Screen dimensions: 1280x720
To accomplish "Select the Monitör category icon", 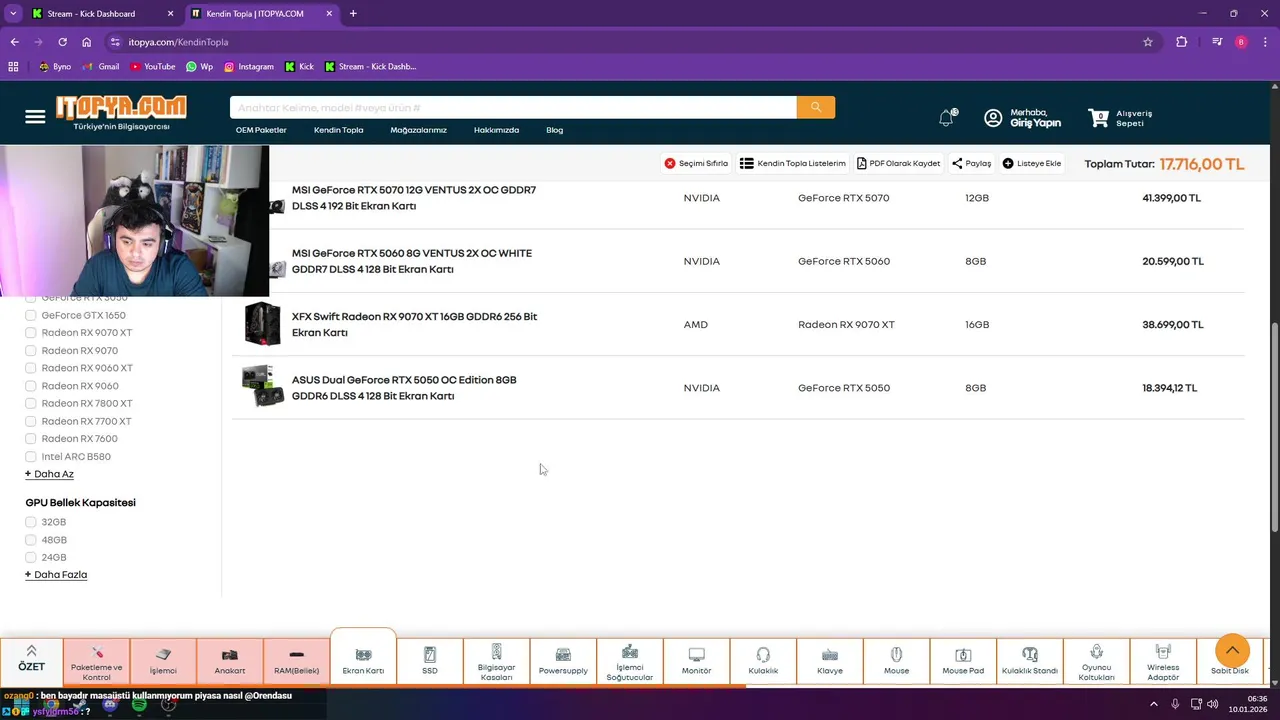I will [696, 661].
